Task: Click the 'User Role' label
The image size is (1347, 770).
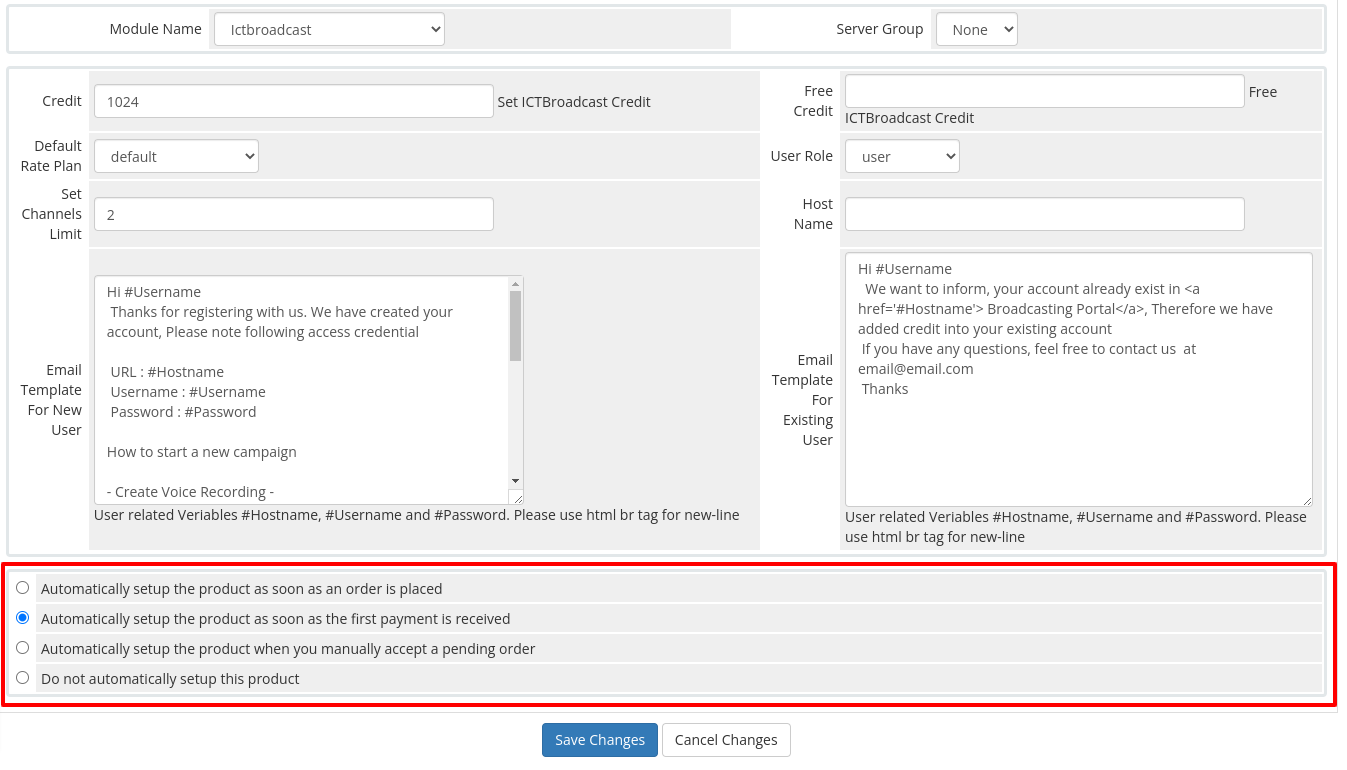Action: [x=802, y=156]
